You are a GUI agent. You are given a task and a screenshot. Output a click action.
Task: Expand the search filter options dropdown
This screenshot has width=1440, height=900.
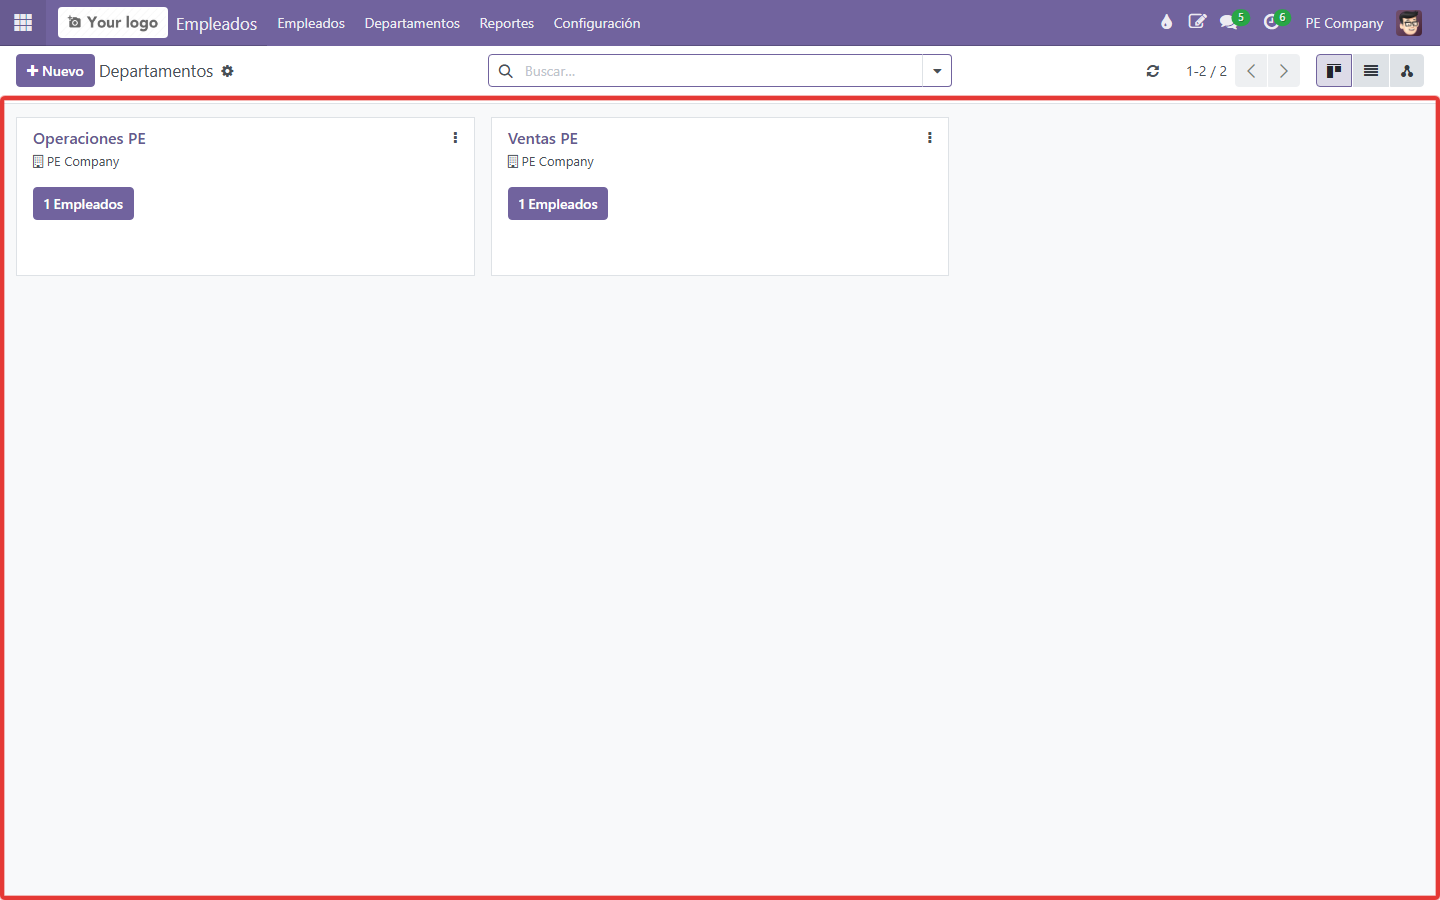937,71
